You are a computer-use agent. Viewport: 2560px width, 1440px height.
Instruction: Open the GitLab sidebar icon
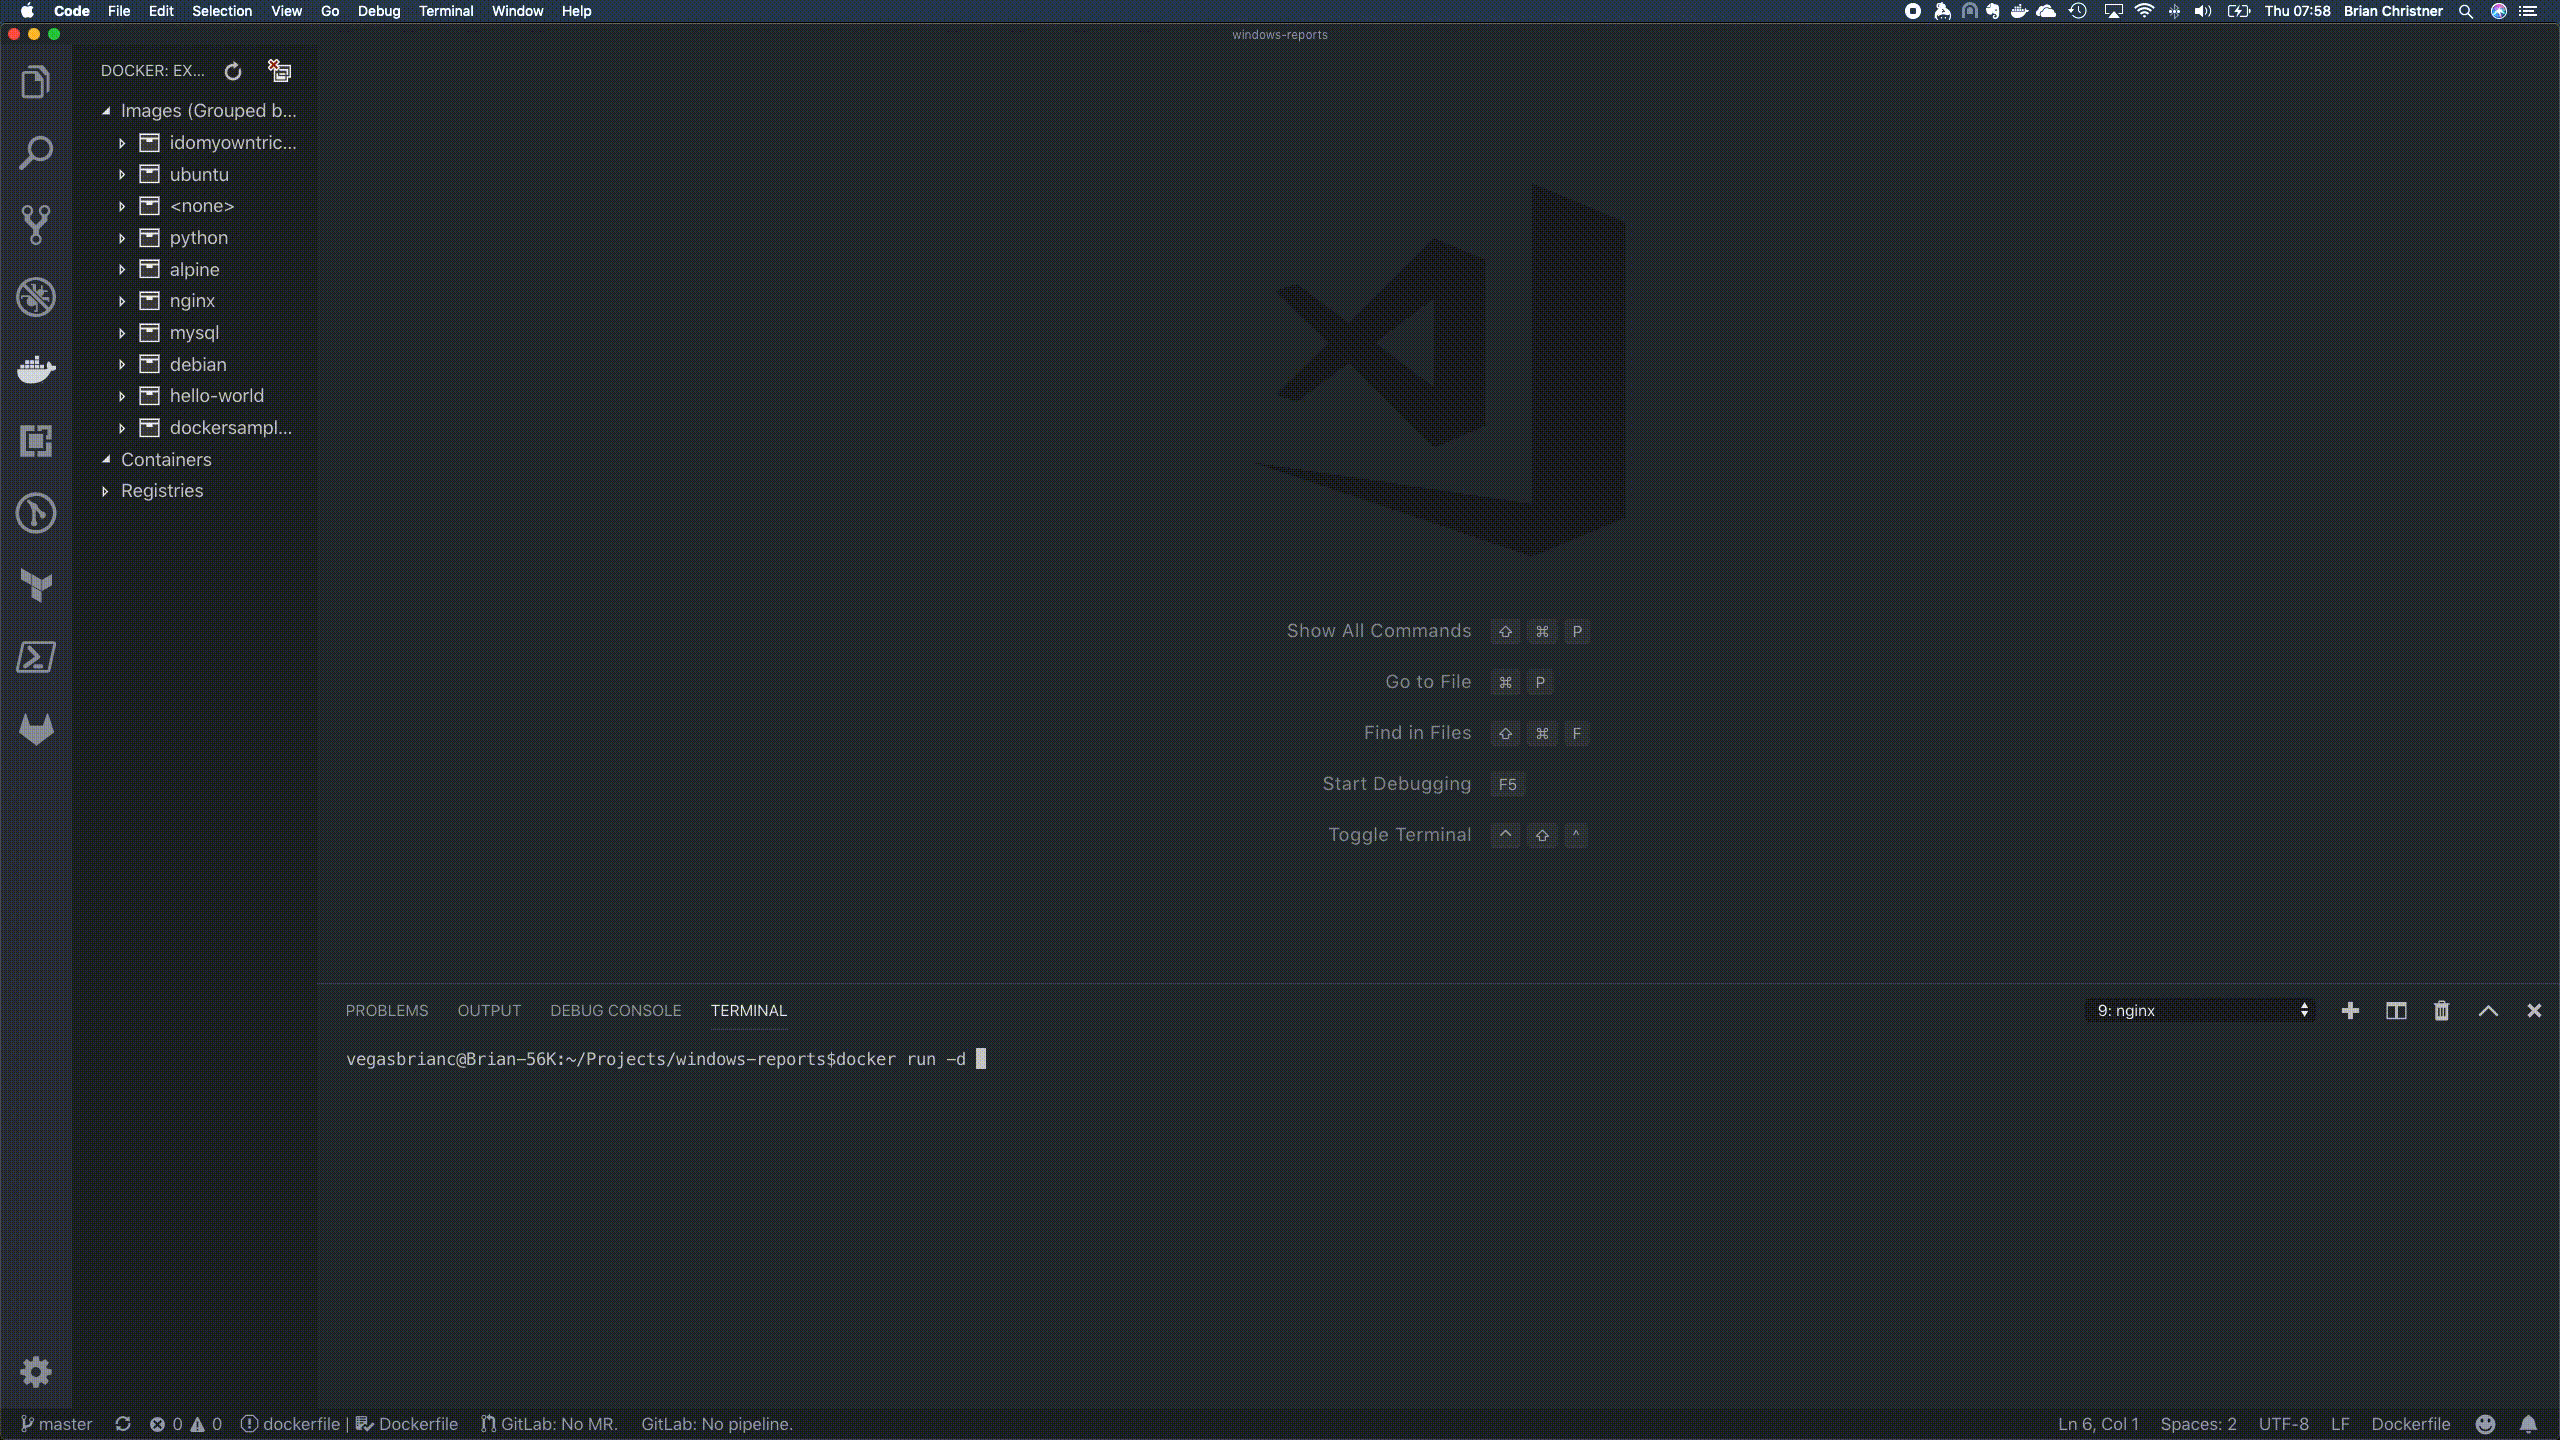tap(36, 729)
